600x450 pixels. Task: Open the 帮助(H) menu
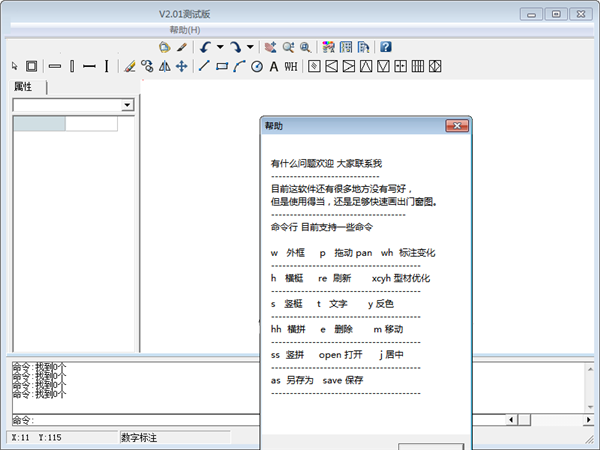[185, 30]
